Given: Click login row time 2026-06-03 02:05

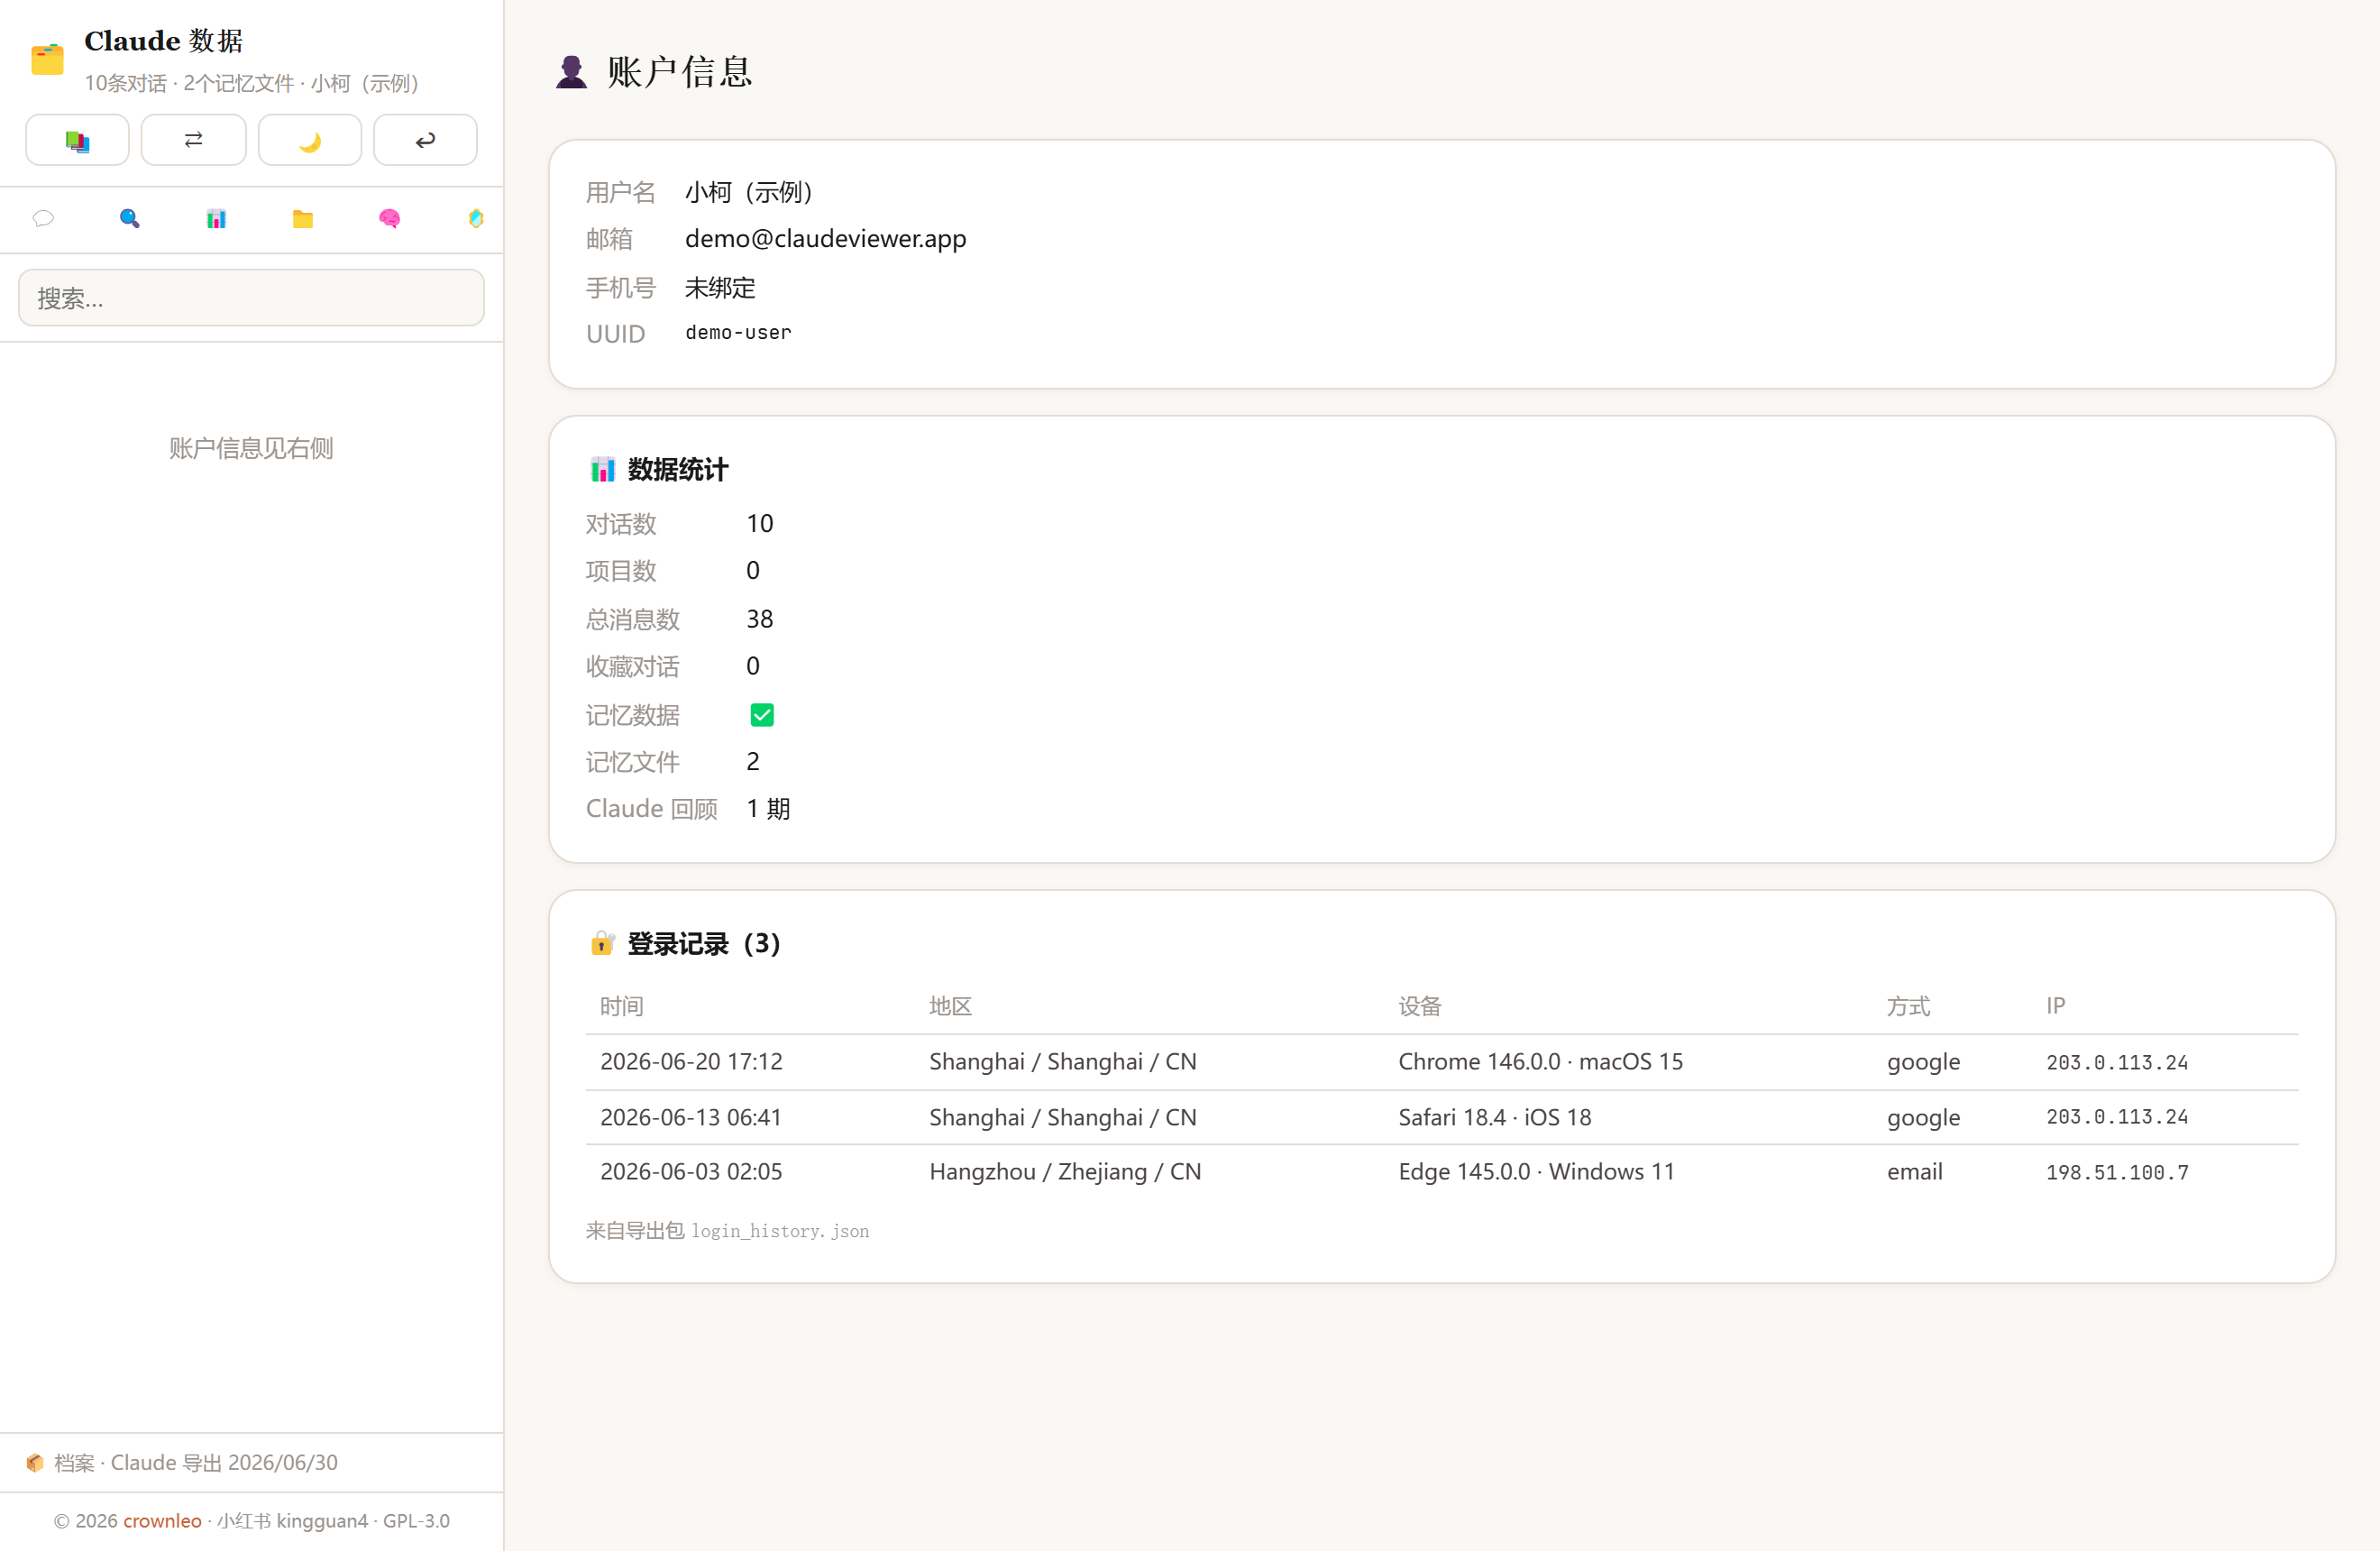Looking at the screenshot, I should (x=691, y=1171).
